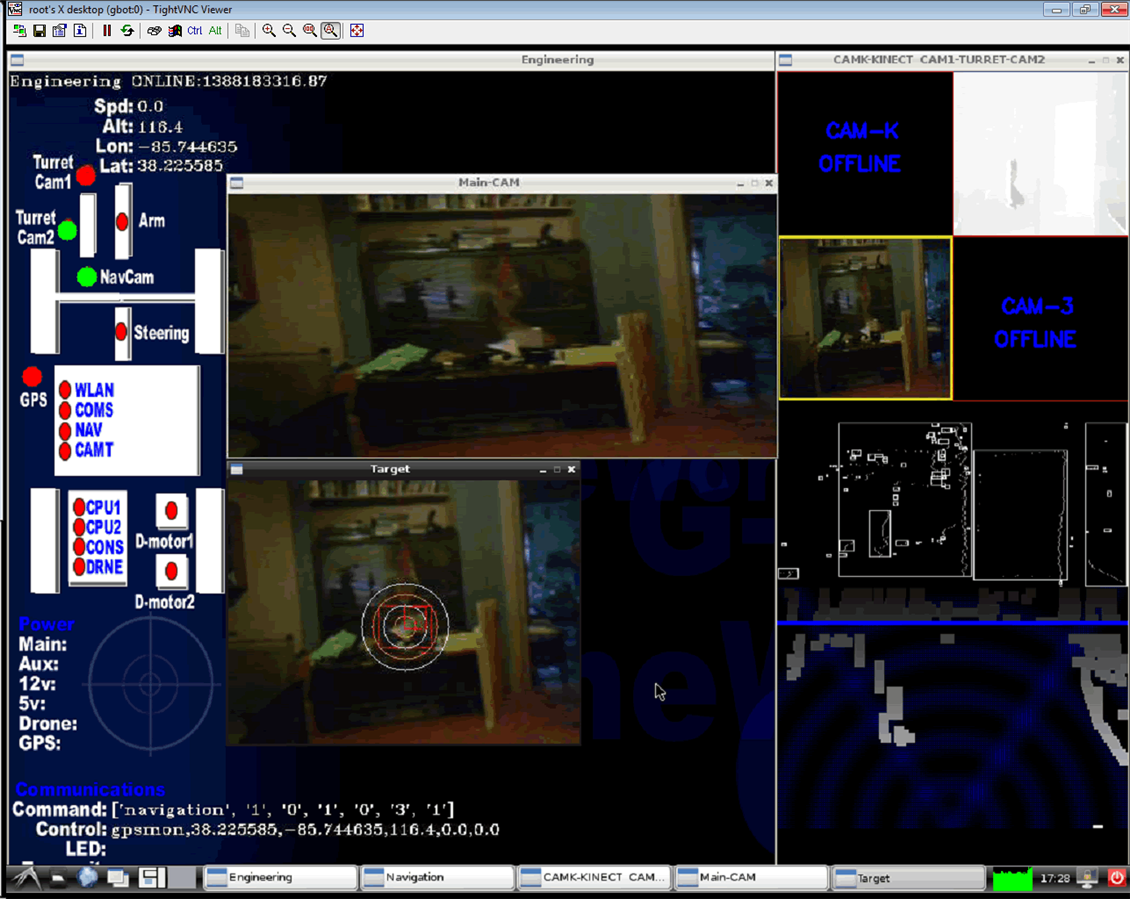Screen dimensions: 1130x899
Task: Send Ctrl+Esc using the Windows flag icon
Action: [x=174, y=30]
